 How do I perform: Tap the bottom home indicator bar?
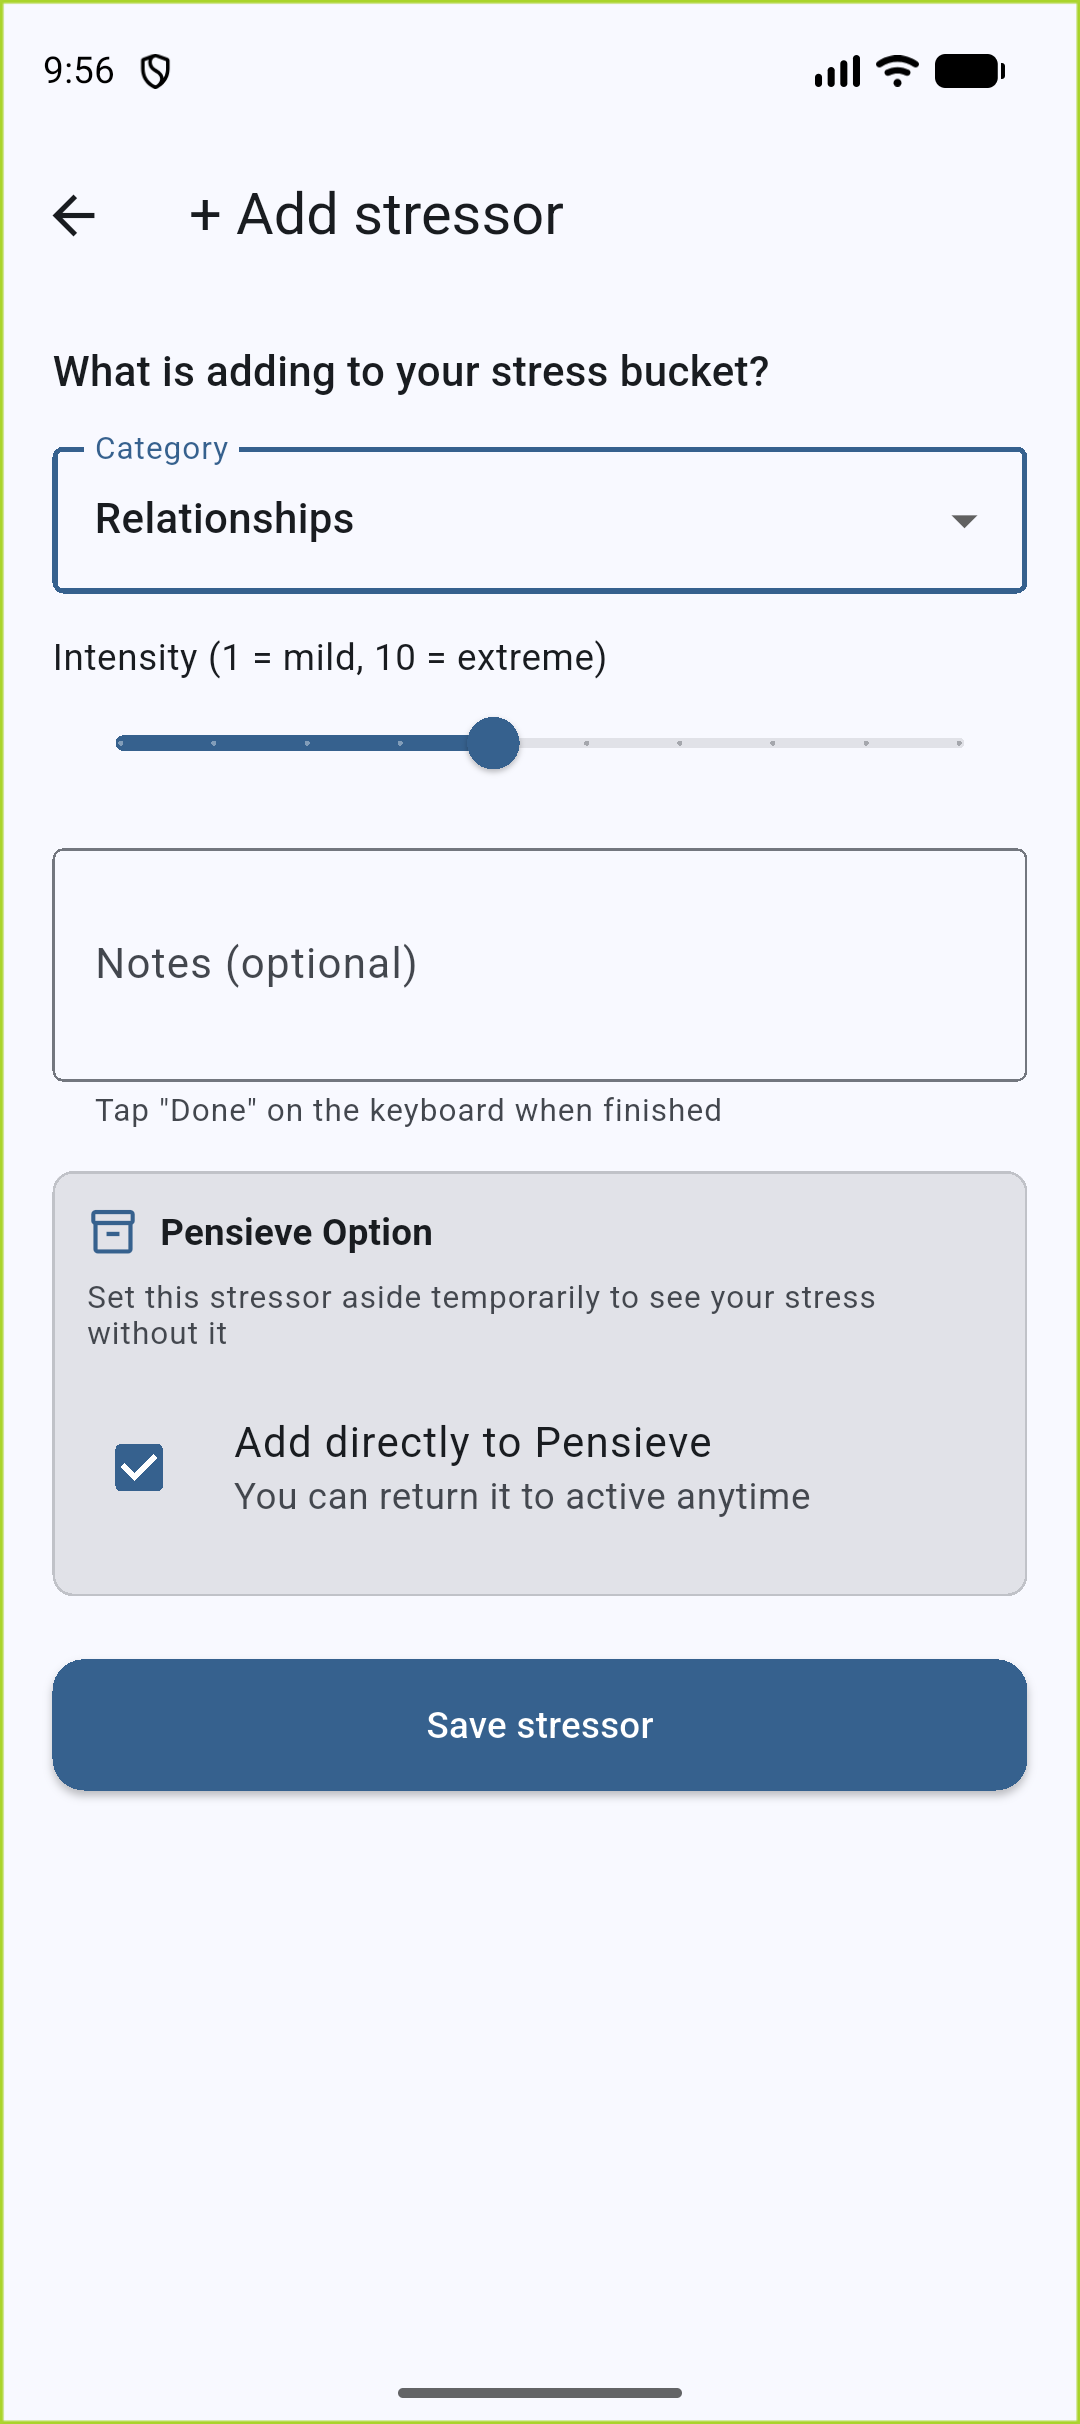click(x=540, y=2393)
